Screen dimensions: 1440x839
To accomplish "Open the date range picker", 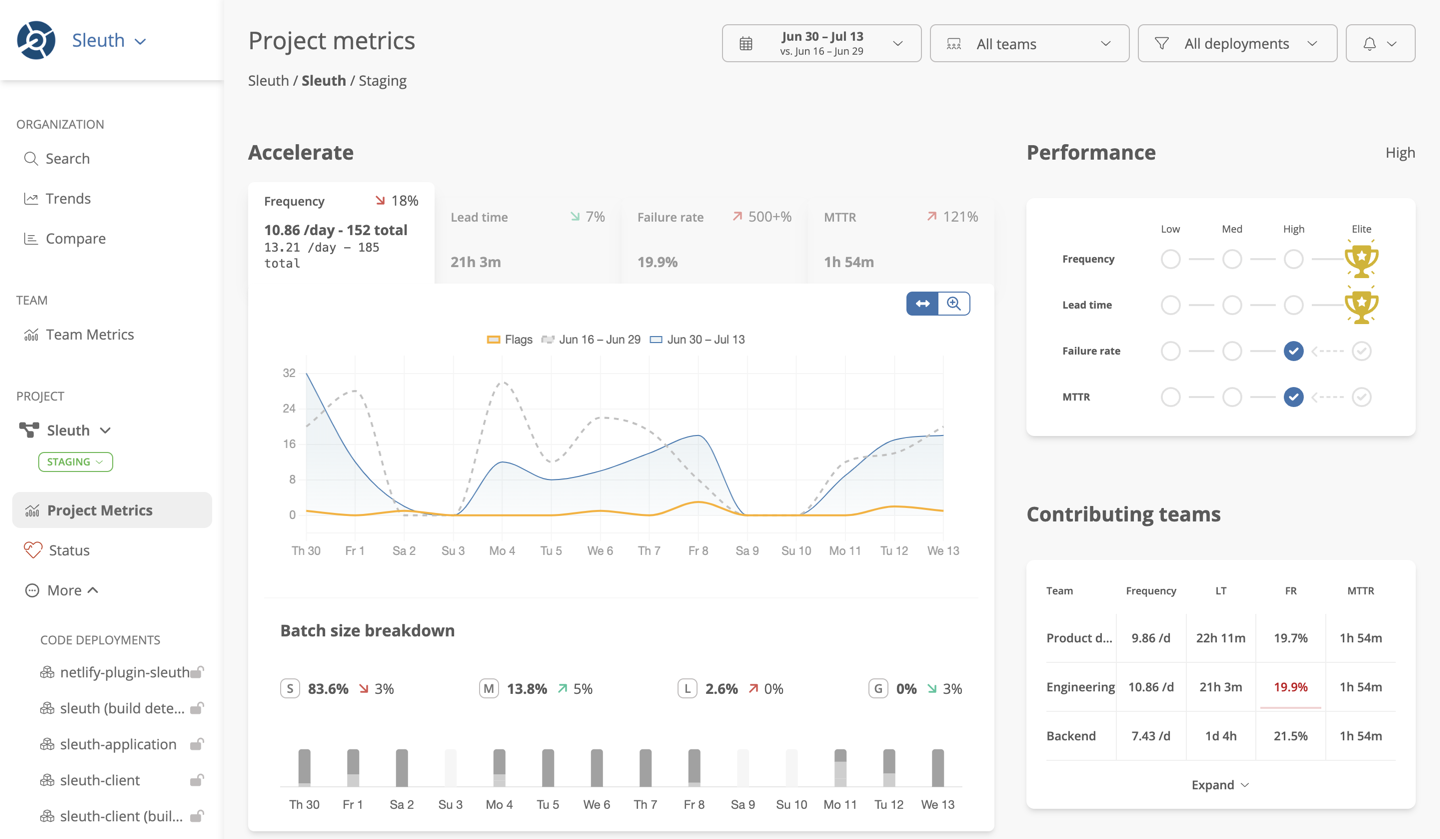I will coord(822,43).
